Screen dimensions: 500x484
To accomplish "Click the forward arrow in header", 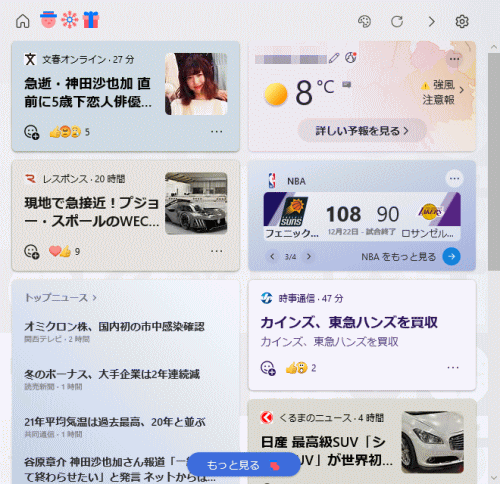I will [x=432, y=22].
